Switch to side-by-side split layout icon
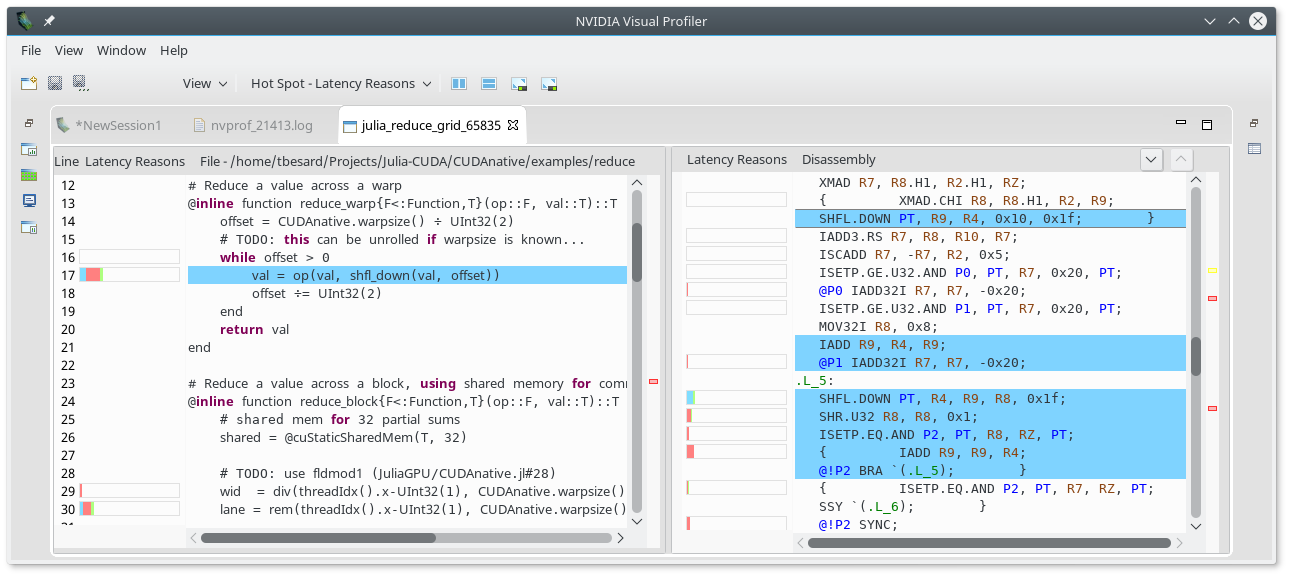 tap(459, 84)
